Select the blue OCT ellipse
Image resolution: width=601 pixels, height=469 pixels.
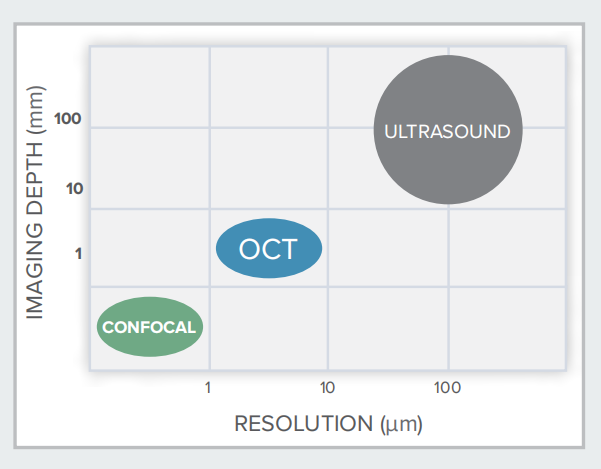[x=269, y=248]
